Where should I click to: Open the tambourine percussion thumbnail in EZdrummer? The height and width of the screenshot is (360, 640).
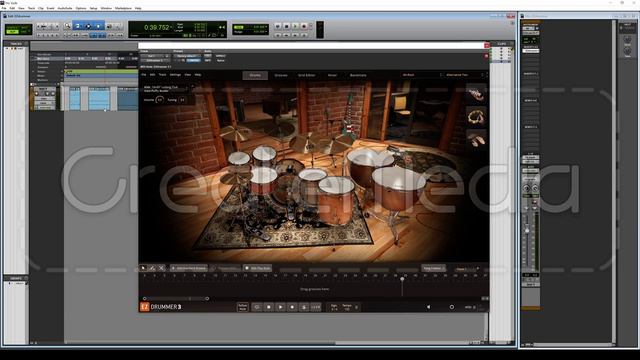[x=477, y=118]
